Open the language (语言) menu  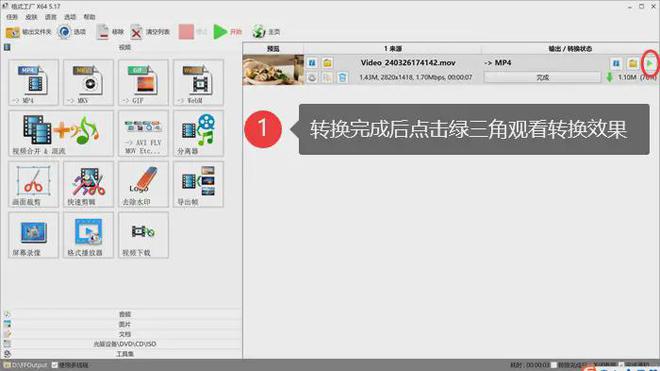coord(51,17)
